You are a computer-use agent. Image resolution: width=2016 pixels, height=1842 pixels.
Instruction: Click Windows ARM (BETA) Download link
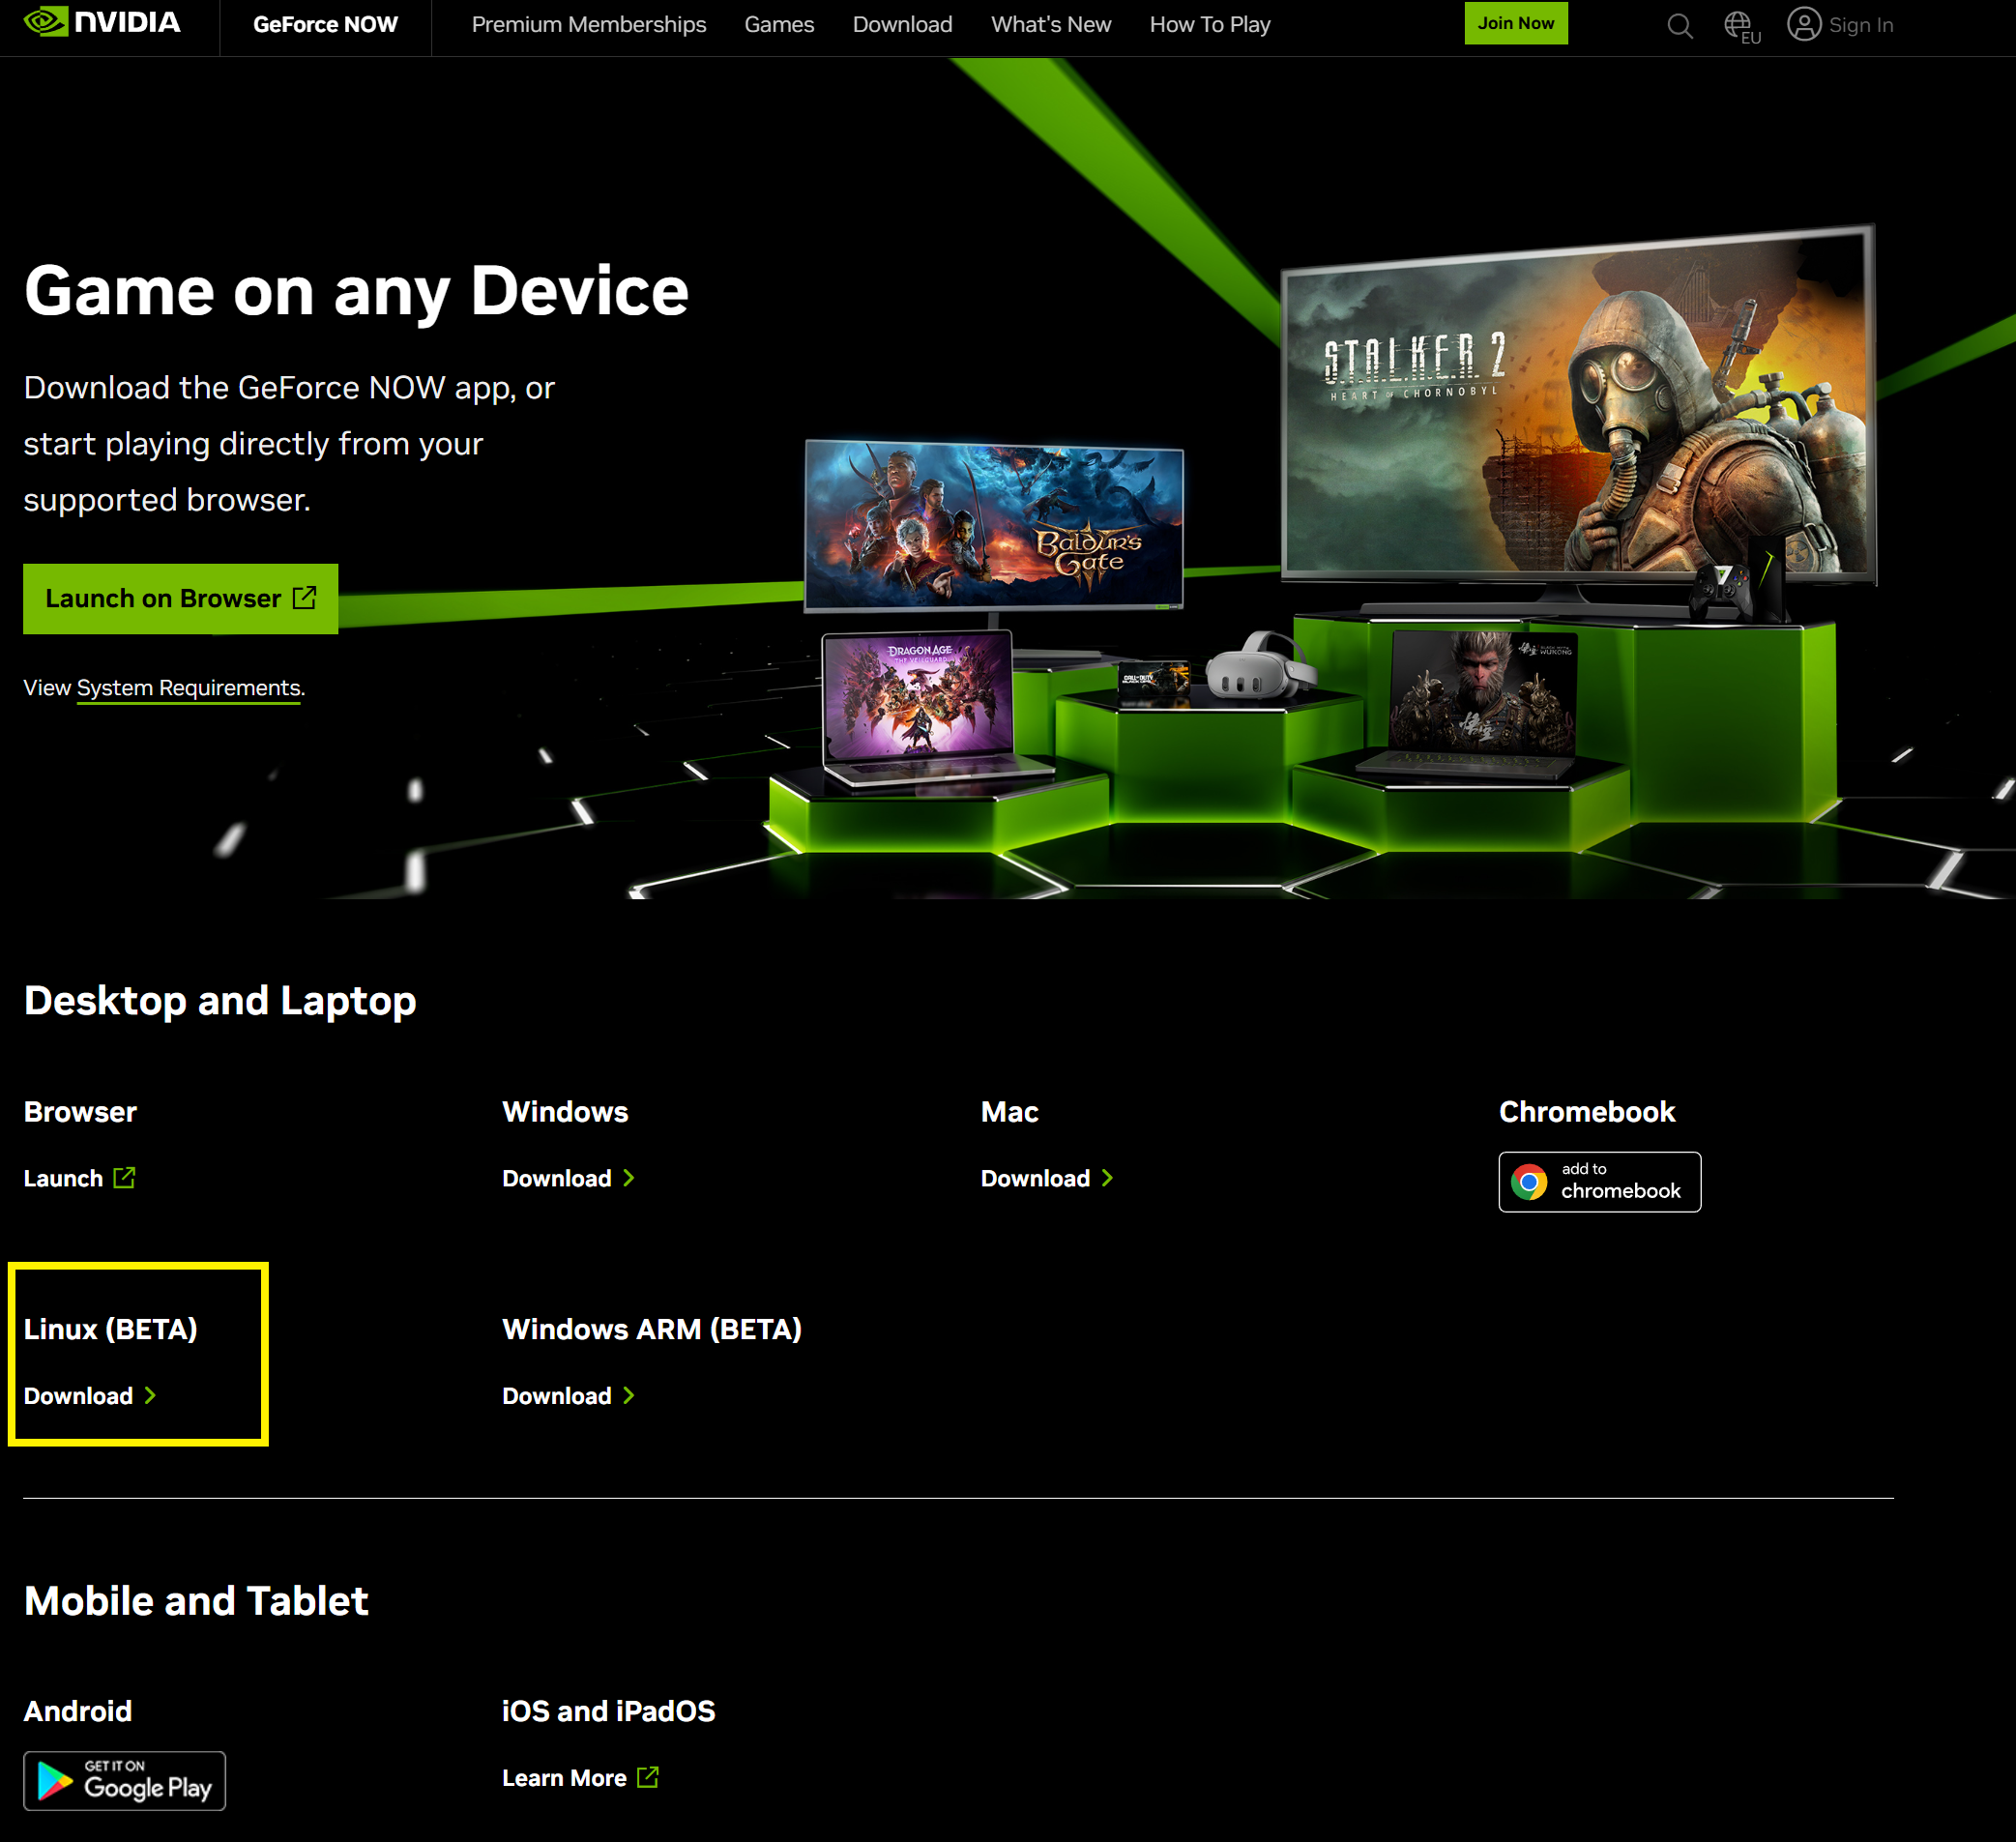(557, 1395)
